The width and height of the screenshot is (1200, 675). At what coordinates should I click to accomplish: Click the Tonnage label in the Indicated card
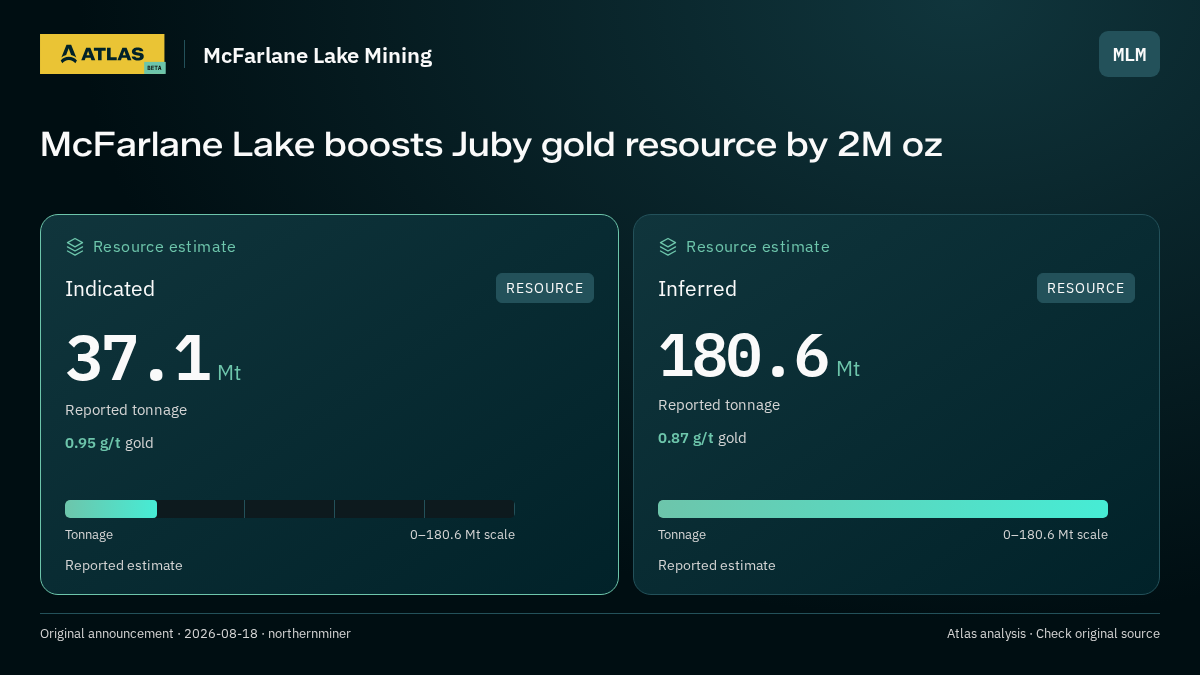click(x=89, y=535)
